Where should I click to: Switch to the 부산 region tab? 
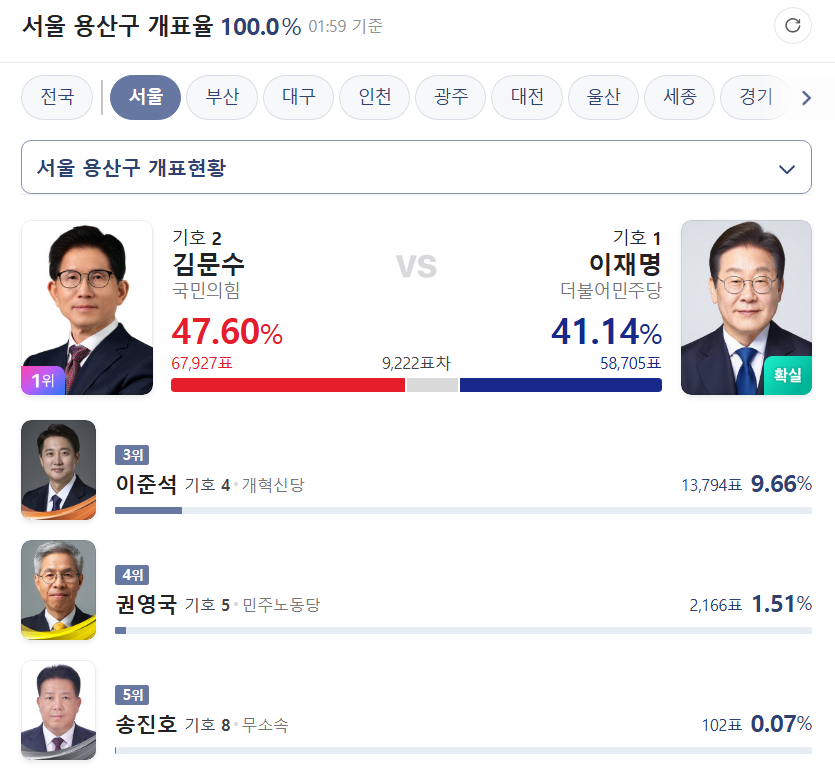(x=222, y=98)
